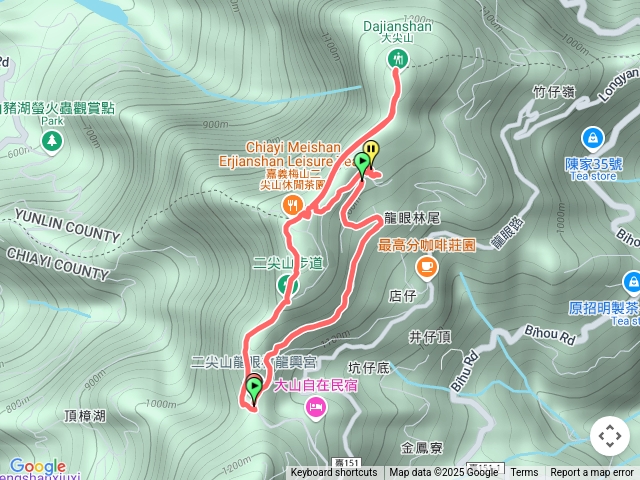
Task: Select the firefly viewing Park tree icon
Action: [x=52, y=141]
